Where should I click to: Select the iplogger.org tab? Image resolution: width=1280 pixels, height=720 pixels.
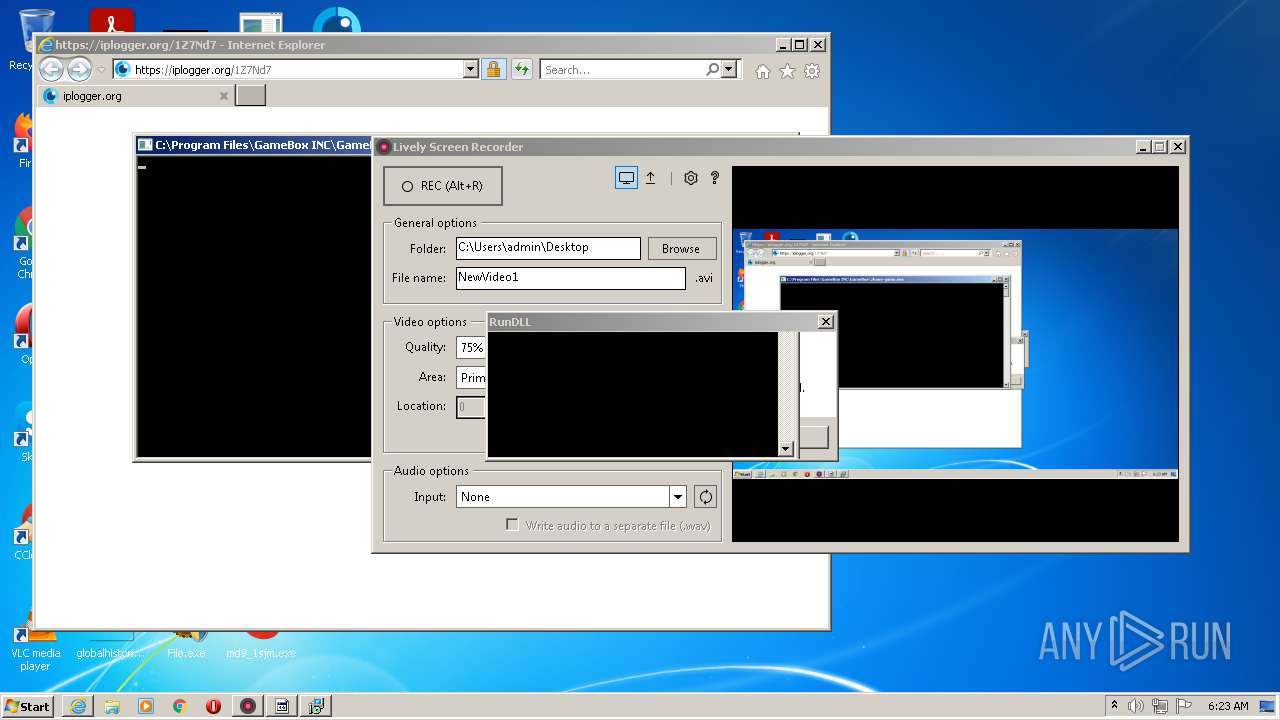[136, 96]
